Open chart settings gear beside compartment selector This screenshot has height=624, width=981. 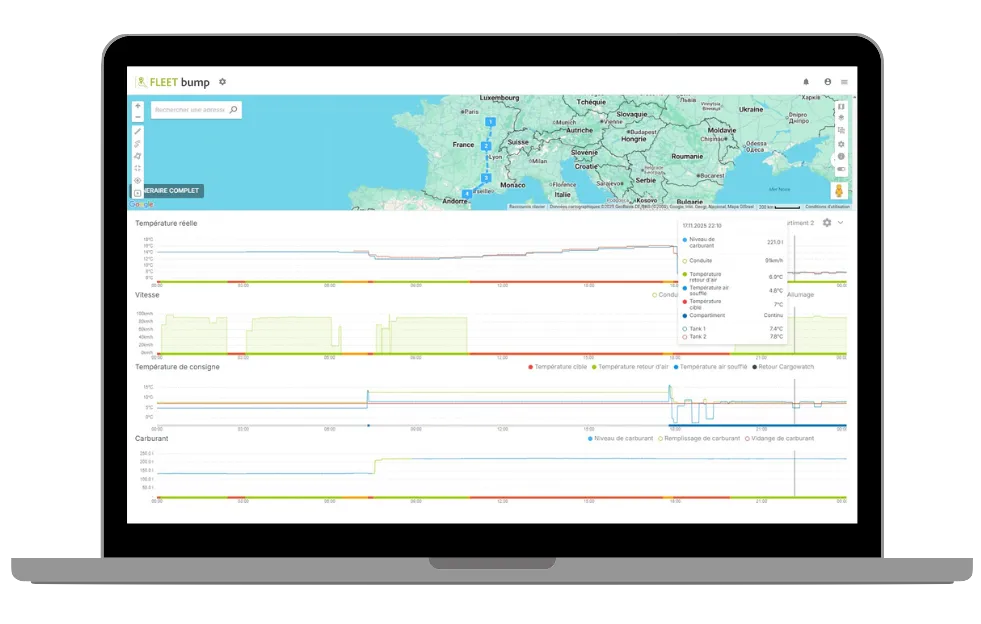tap(827, 223)
